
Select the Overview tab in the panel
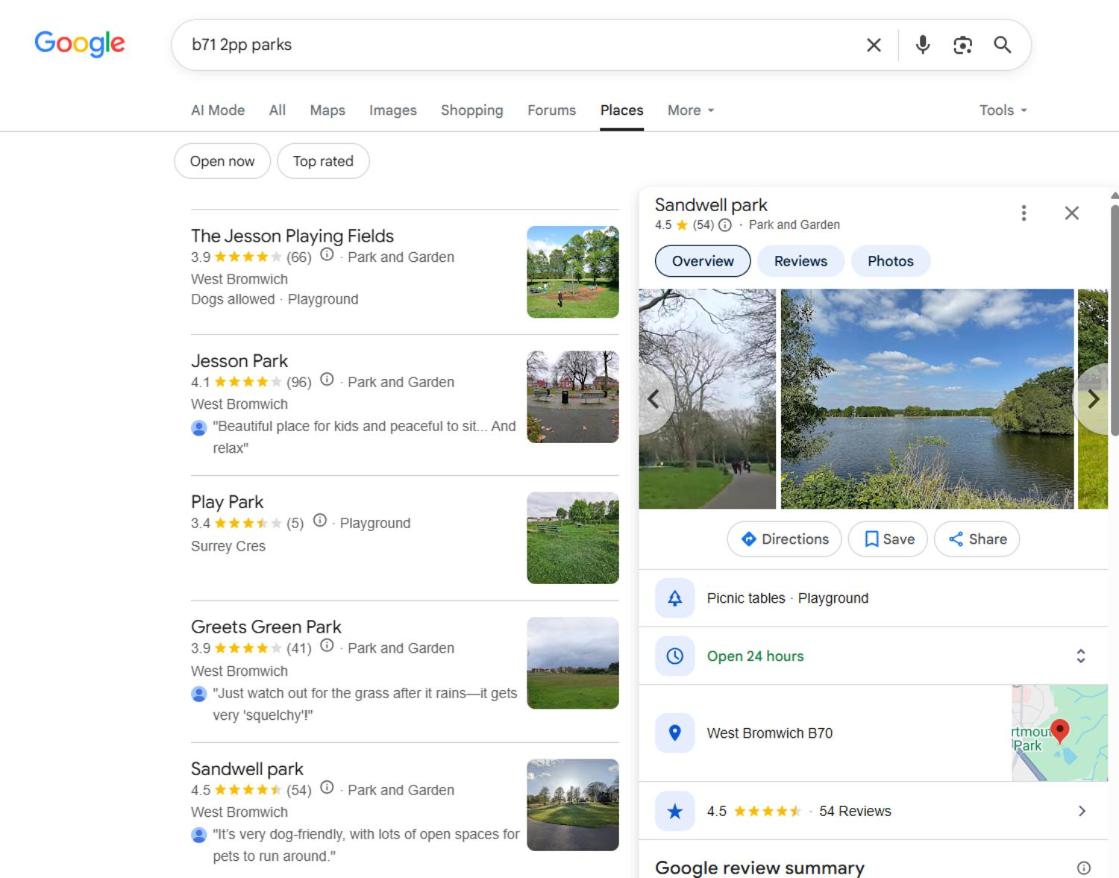(x=703, y=261)
